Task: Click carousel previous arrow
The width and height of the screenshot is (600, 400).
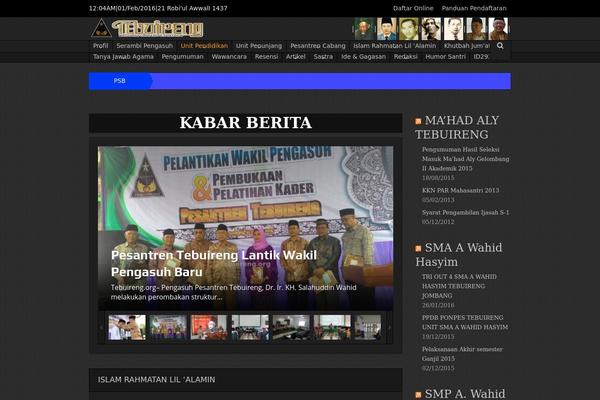Action: [101, 328]
